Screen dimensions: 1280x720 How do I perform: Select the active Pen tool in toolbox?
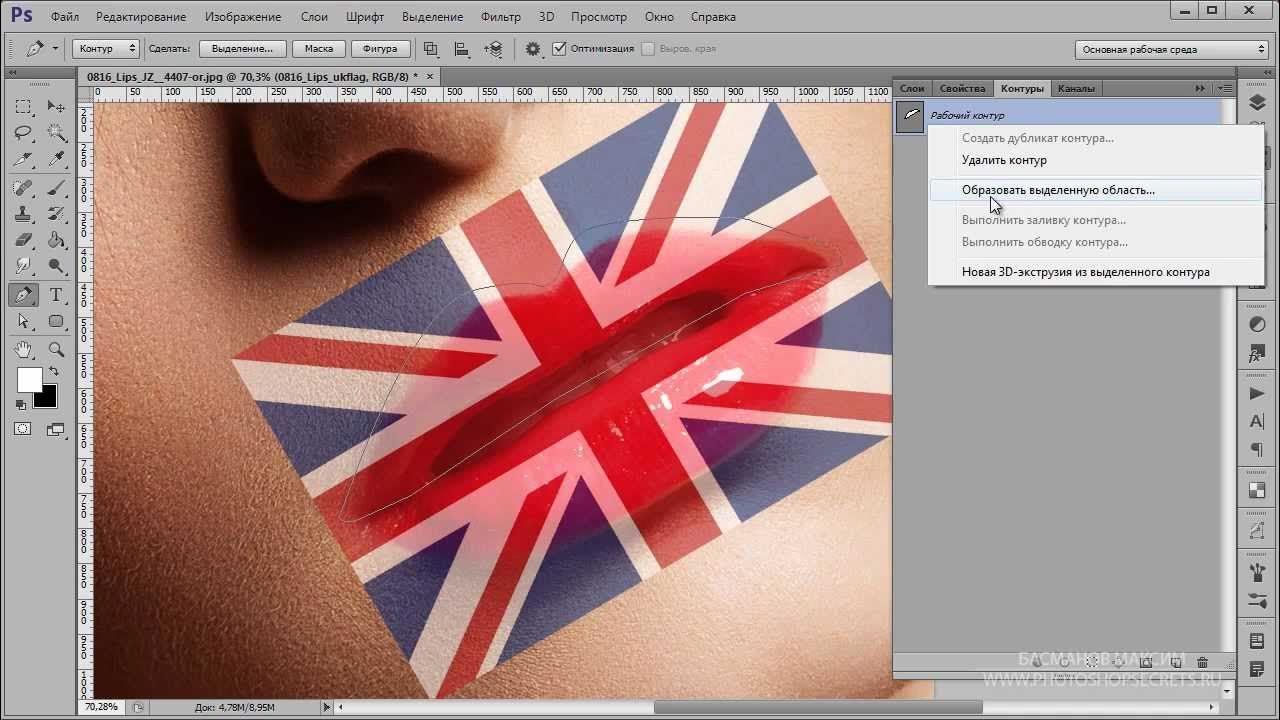pyautogui.click(x=24, y=295)
